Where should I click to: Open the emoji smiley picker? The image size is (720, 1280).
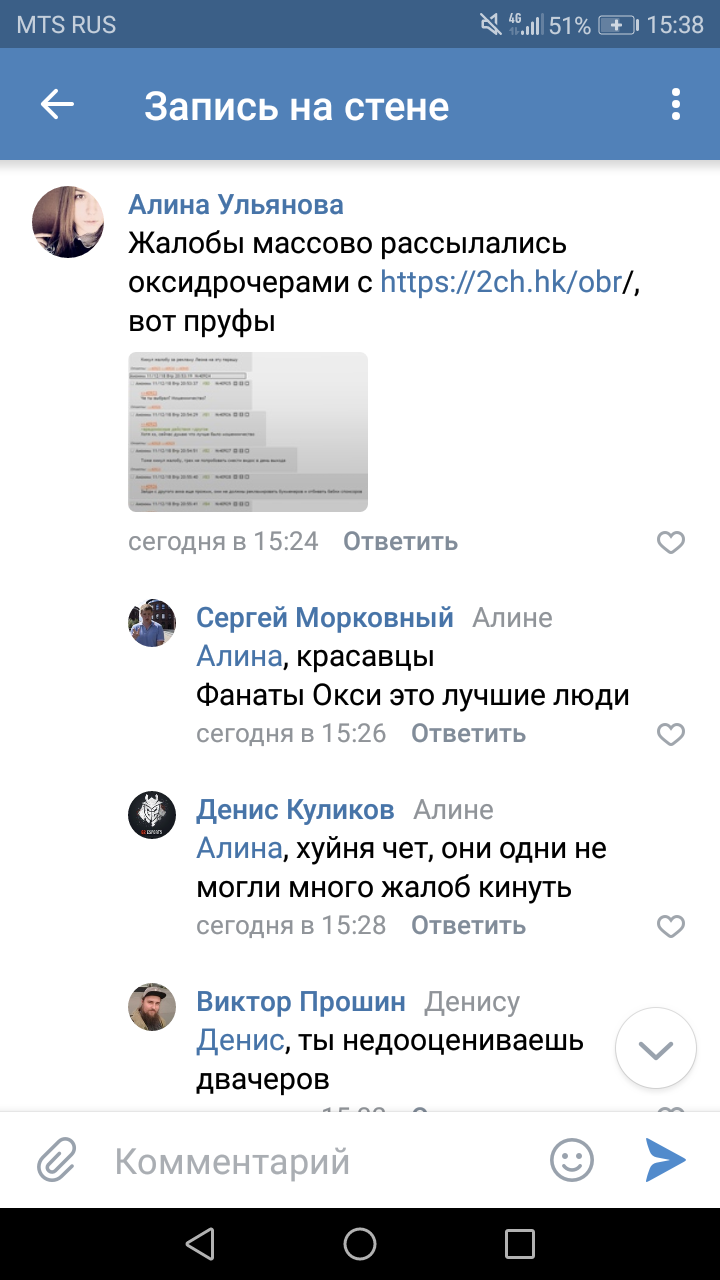coord(572,1161)
